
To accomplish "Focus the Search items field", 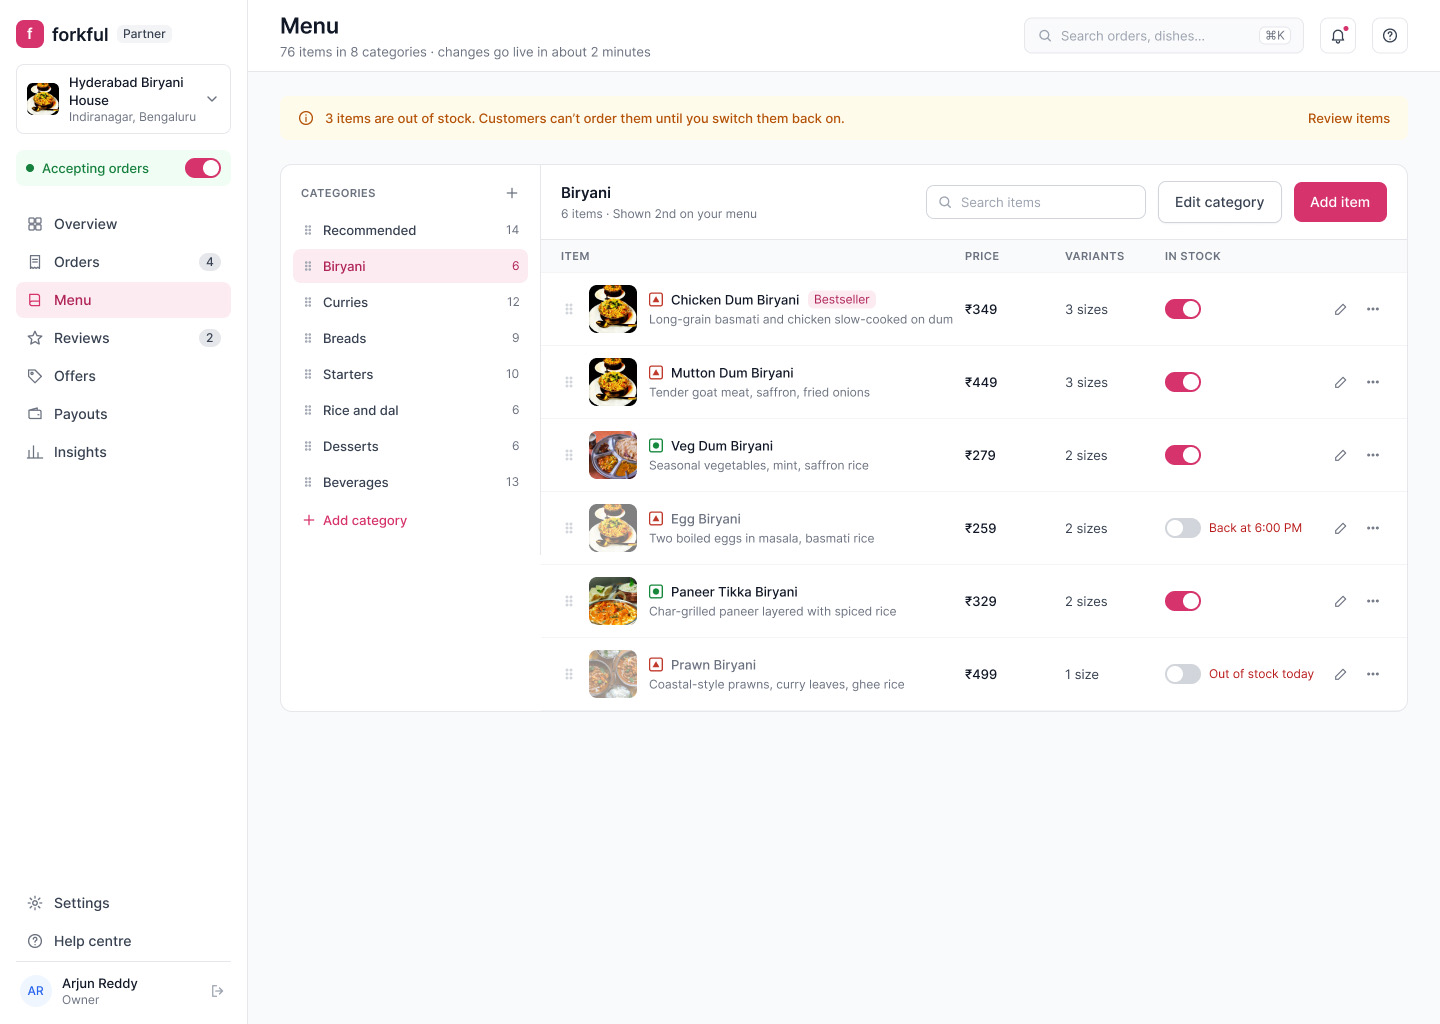I will coord(1035,202).
